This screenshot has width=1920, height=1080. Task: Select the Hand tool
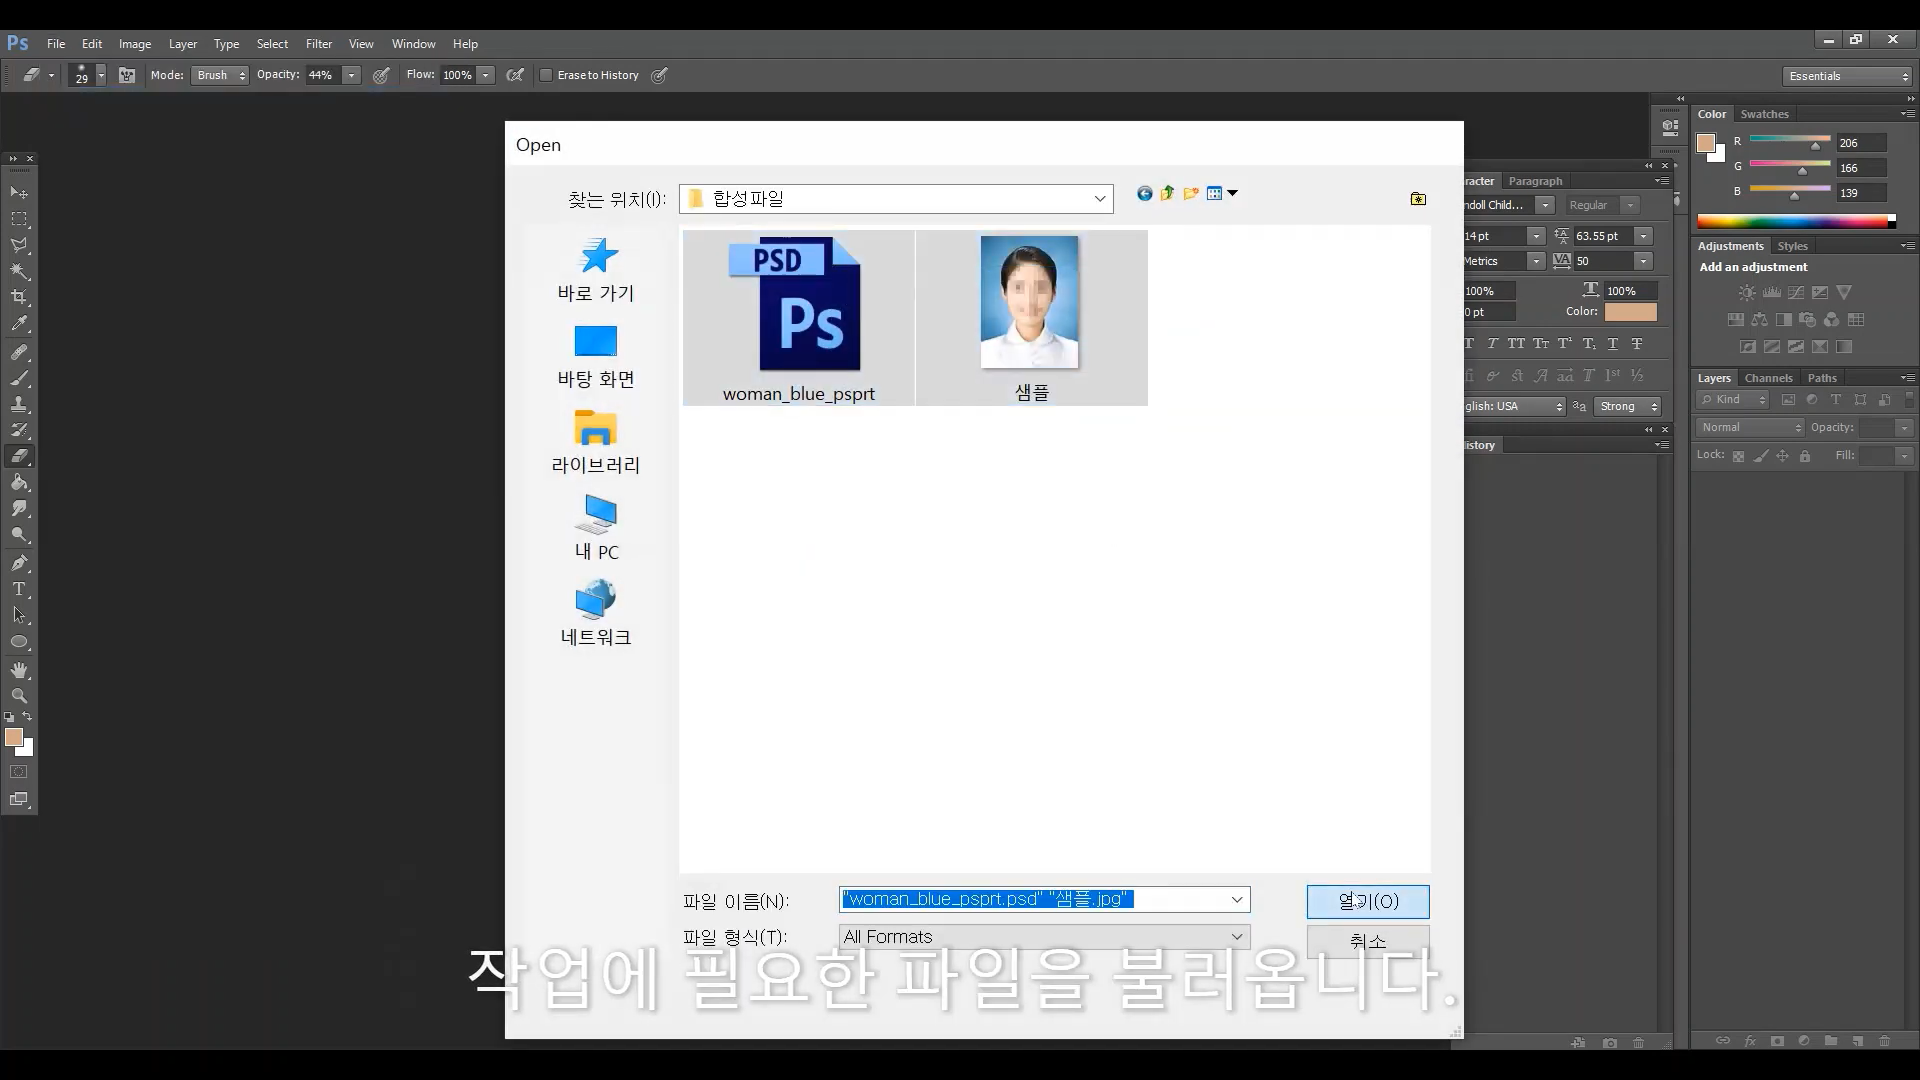pyautogui.click(x=19, y=670)
